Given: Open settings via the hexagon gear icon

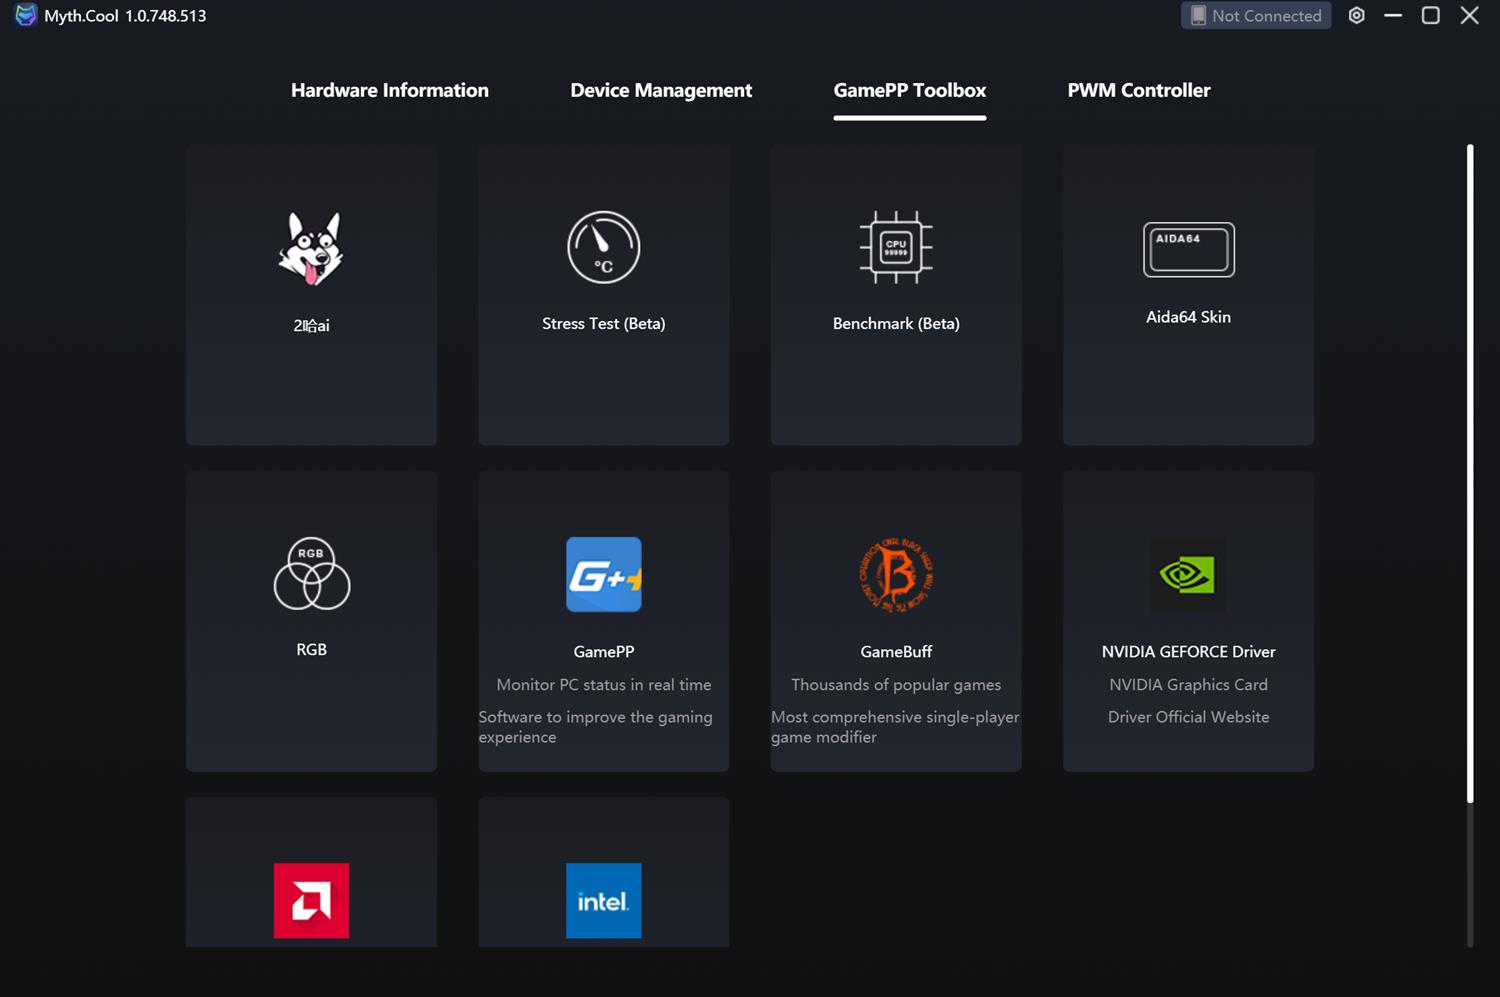Looking at the screenshot, I should [1356, 16].
